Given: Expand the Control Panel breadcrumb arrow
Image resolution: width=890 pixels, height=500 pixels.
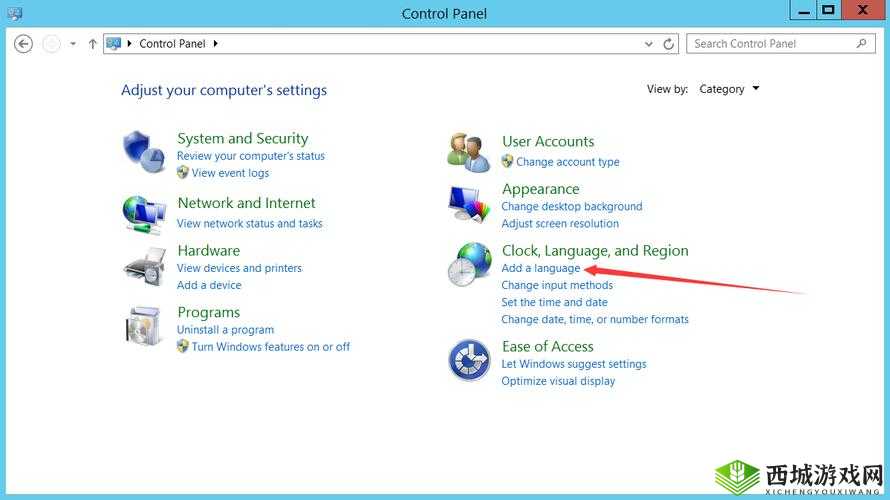Looking at the screenshot, I should click(x=215, y=44).
